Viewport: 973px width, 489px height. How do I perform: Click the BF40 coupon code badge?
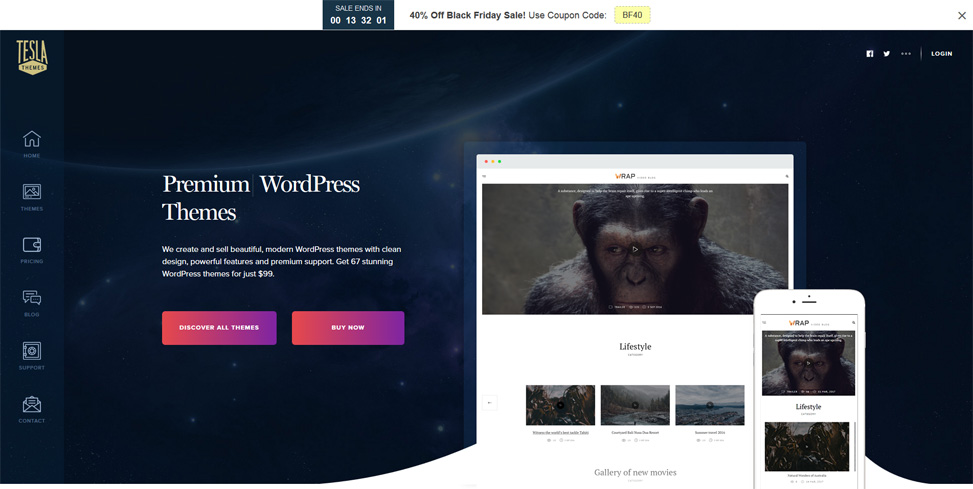(x=632, y=15)
